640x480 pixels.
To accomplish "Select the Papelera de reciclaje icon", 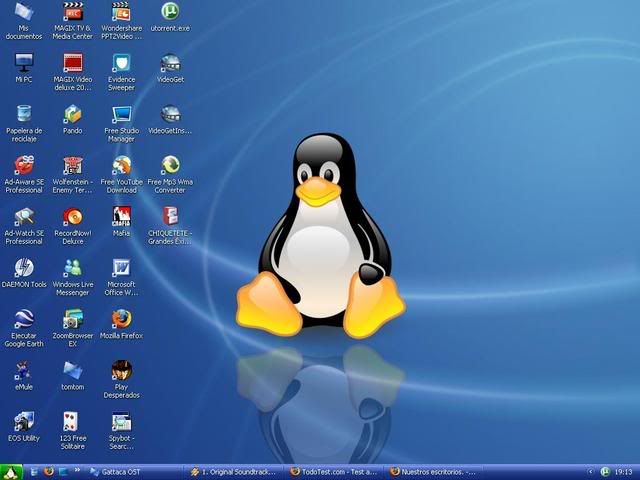I will click(x=24, y=114).
